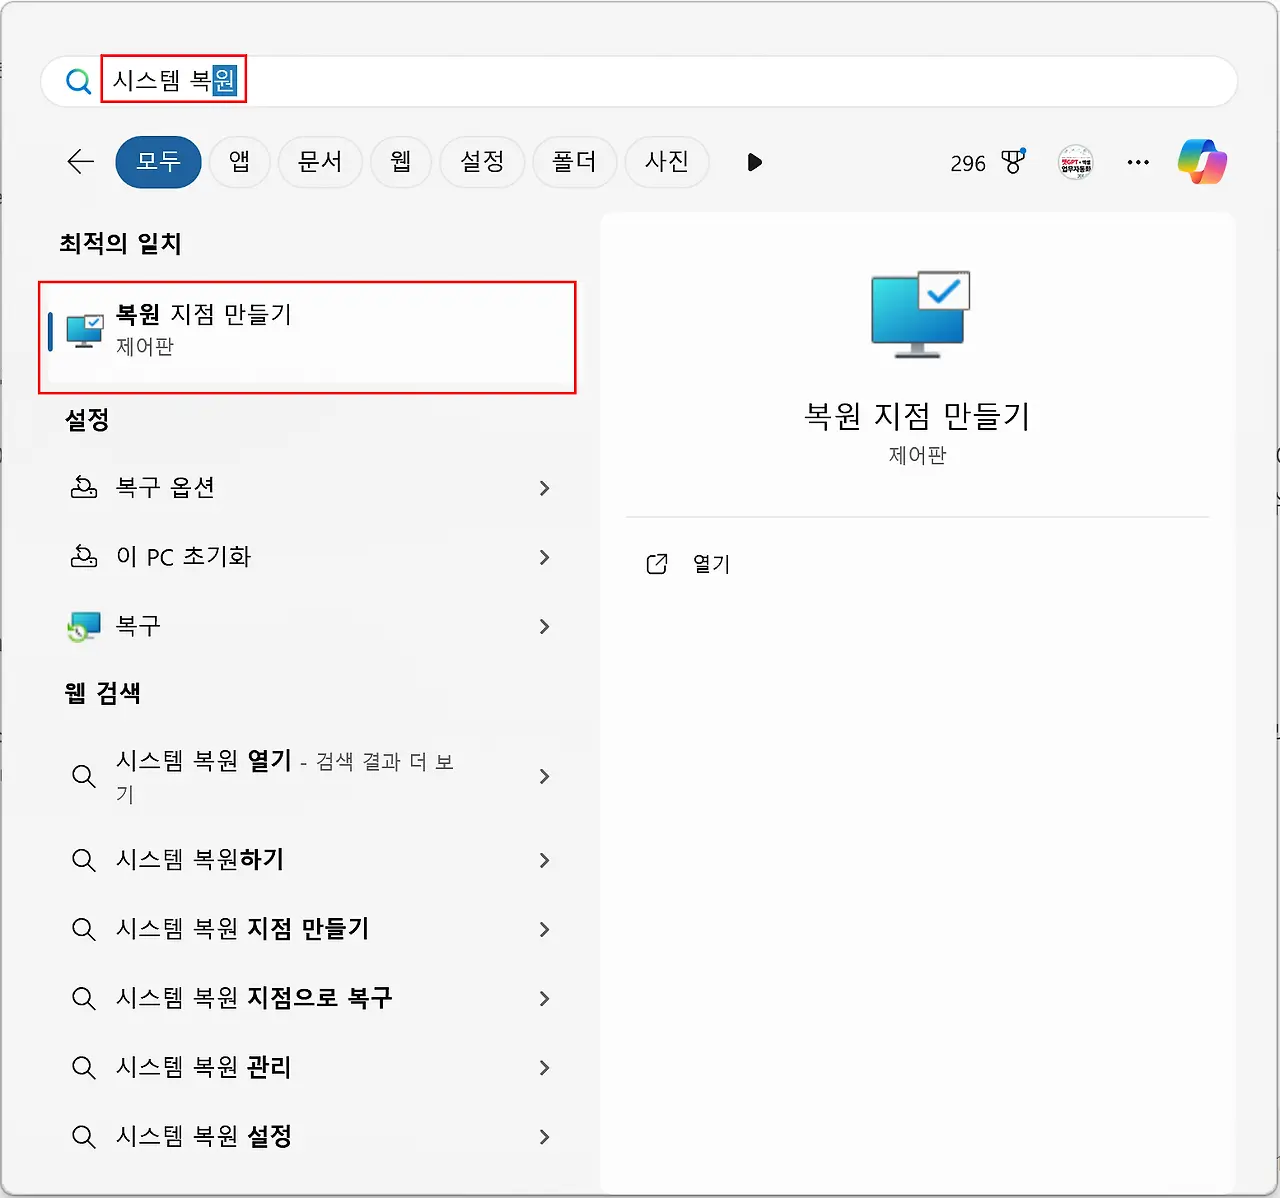Click the magnifying glass search icon
Viewport: 1280px width, 1198px height.
(x=78, y=81)
